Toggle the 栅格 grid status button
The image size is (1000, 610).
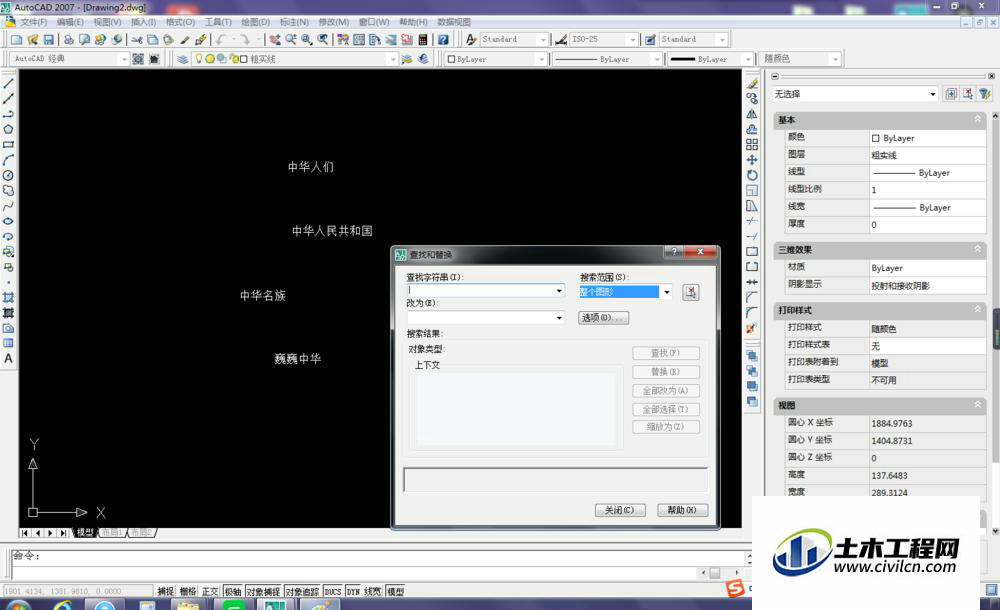tap(188, 591)
